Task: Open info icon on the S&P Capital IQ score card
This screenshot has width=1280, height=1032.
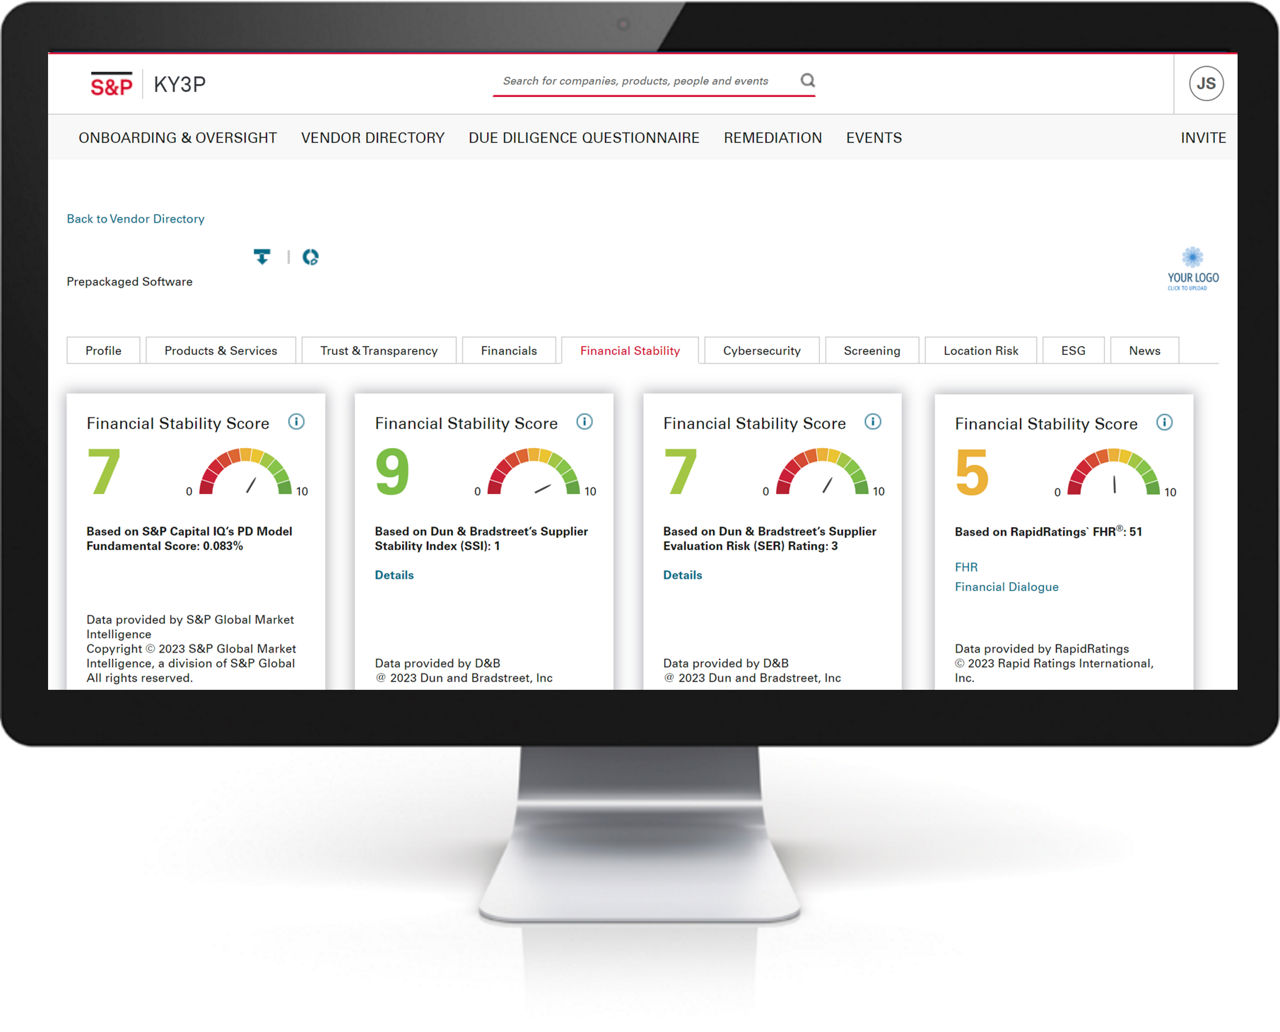Action: 296,422
